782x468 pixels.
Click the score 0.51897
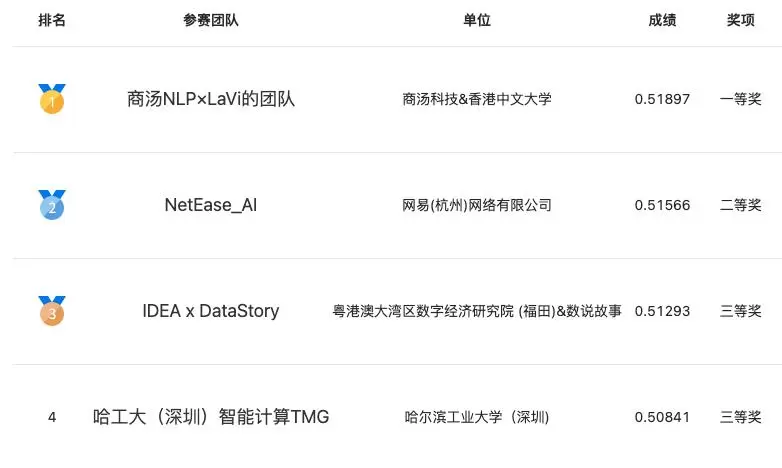[662, 99]
